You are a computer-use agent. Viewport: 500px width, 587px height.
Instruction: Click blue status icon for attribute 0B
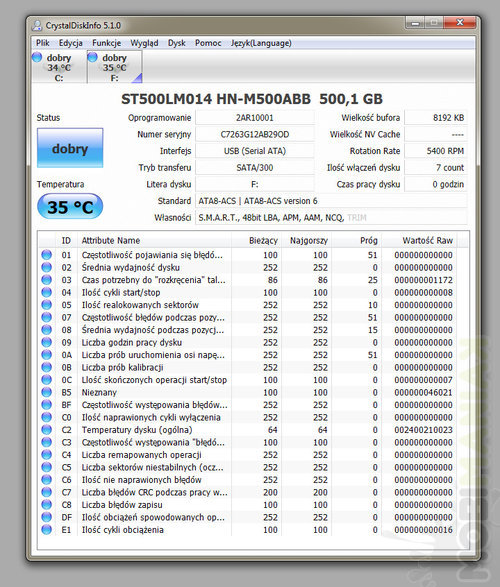47,367
